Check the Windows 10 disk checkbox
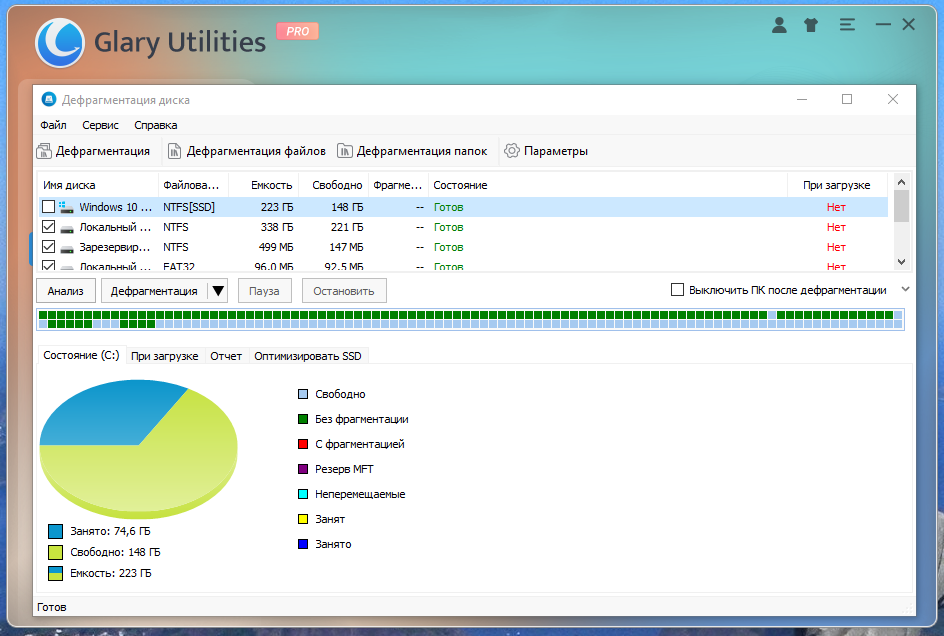 click(48, 207)
